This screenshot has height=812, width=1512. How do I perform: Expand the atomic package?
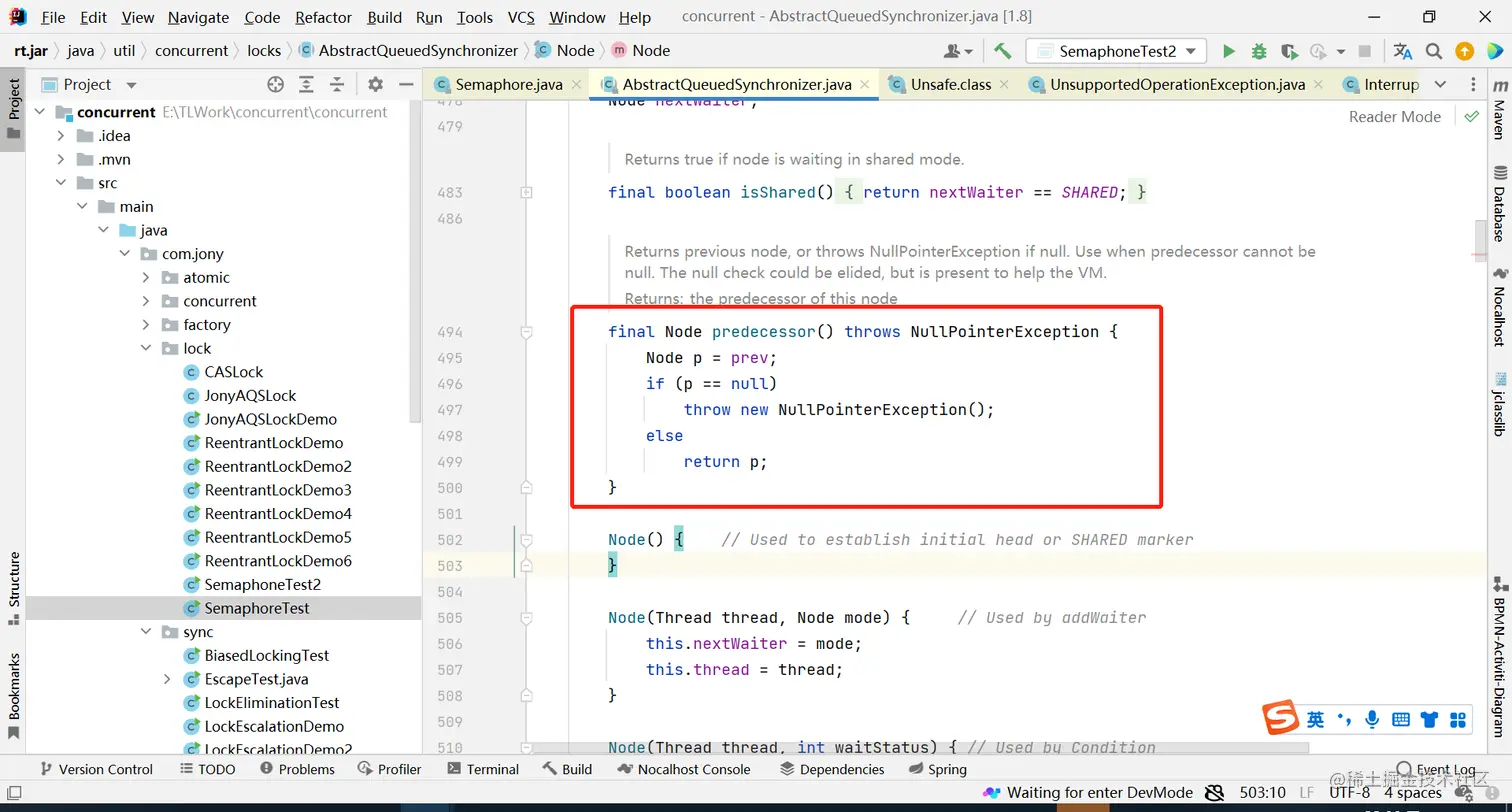pos(146,278)
